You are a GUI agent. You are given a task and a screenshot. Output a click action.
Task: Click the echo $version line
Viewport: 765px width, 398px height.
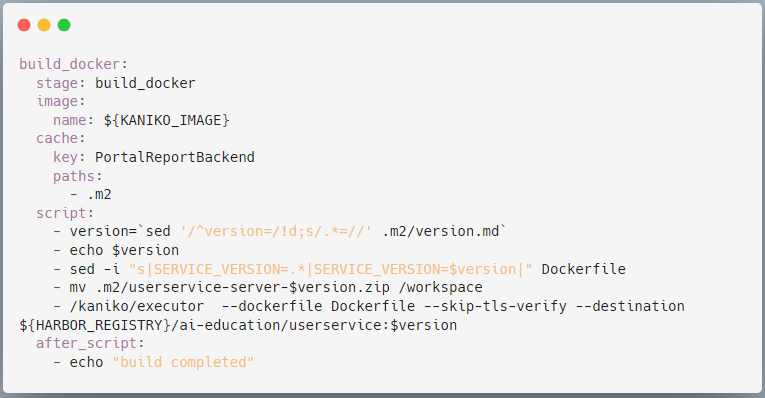(x=124, y=250)
